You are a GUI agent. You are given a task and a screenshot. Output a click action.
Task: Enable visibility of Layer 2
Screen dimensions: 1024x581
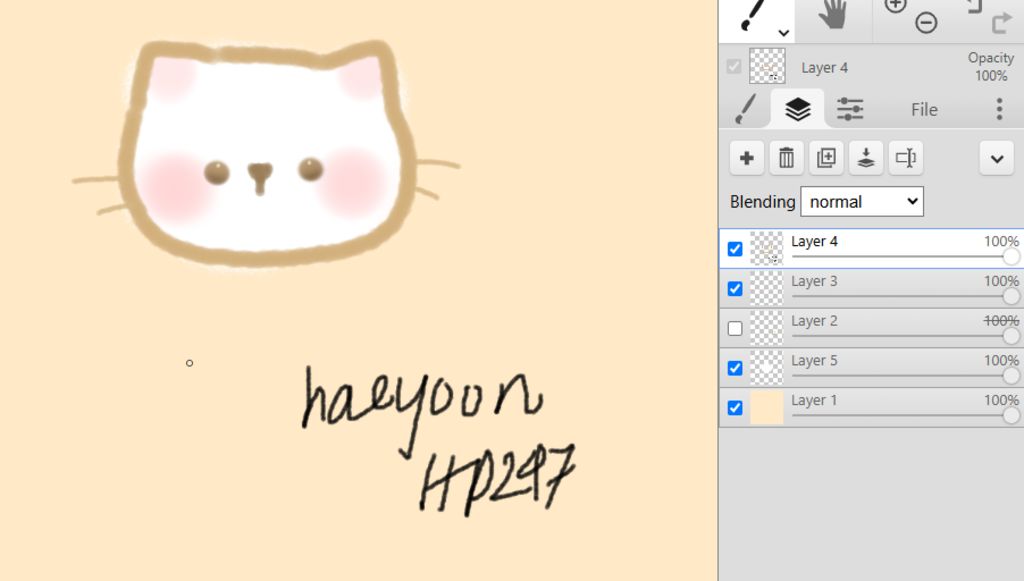735,328
